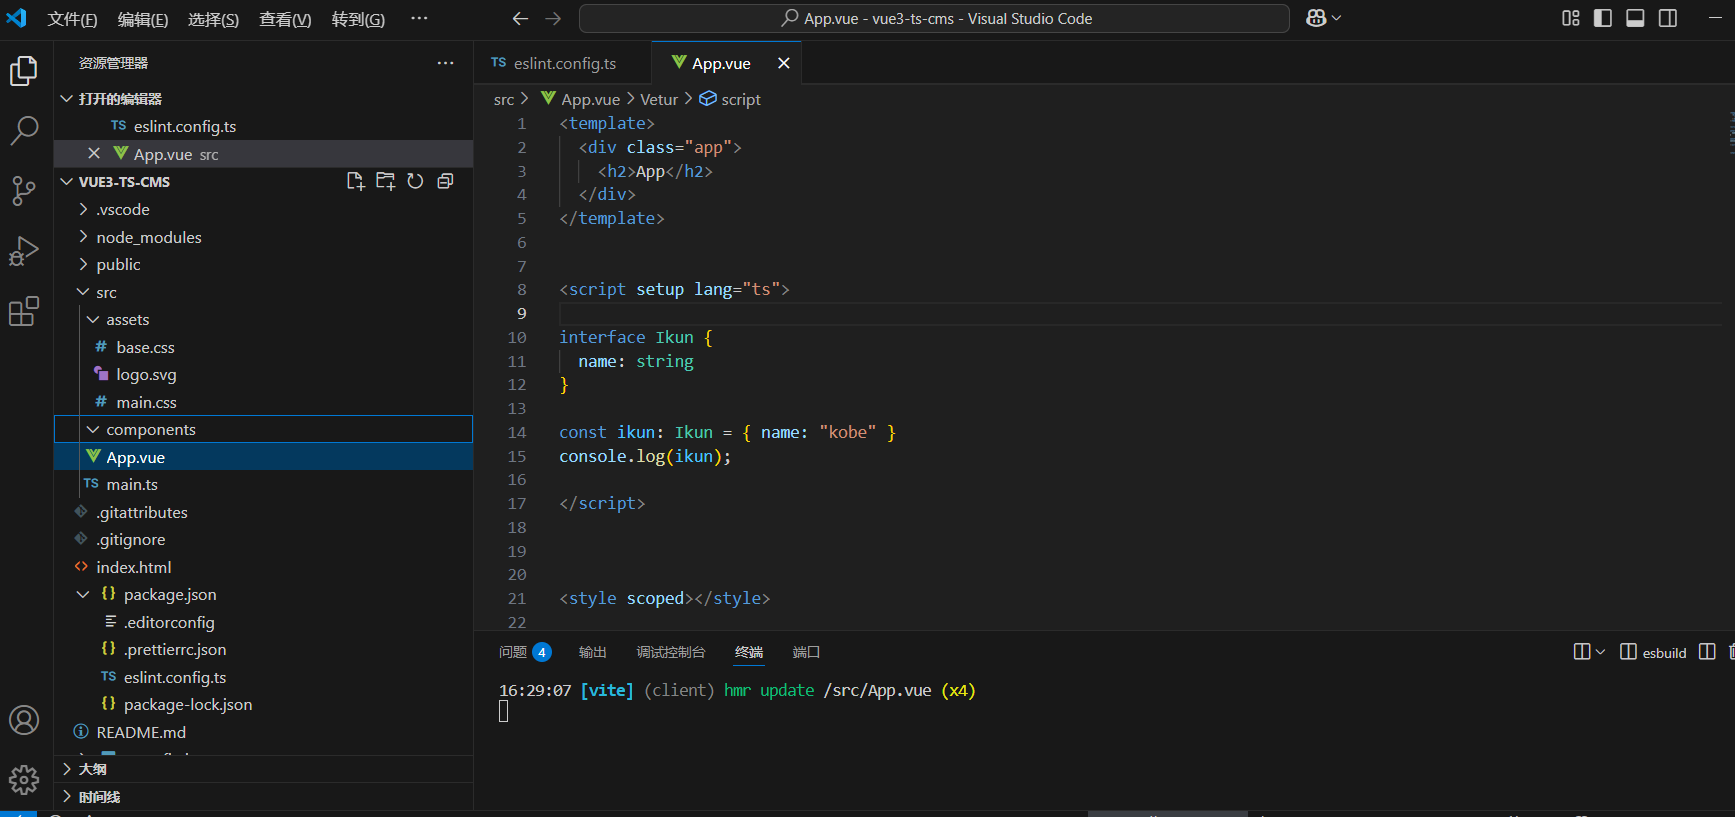Switch to the eslint.config.ts editor tab

(x=563, y=63)
